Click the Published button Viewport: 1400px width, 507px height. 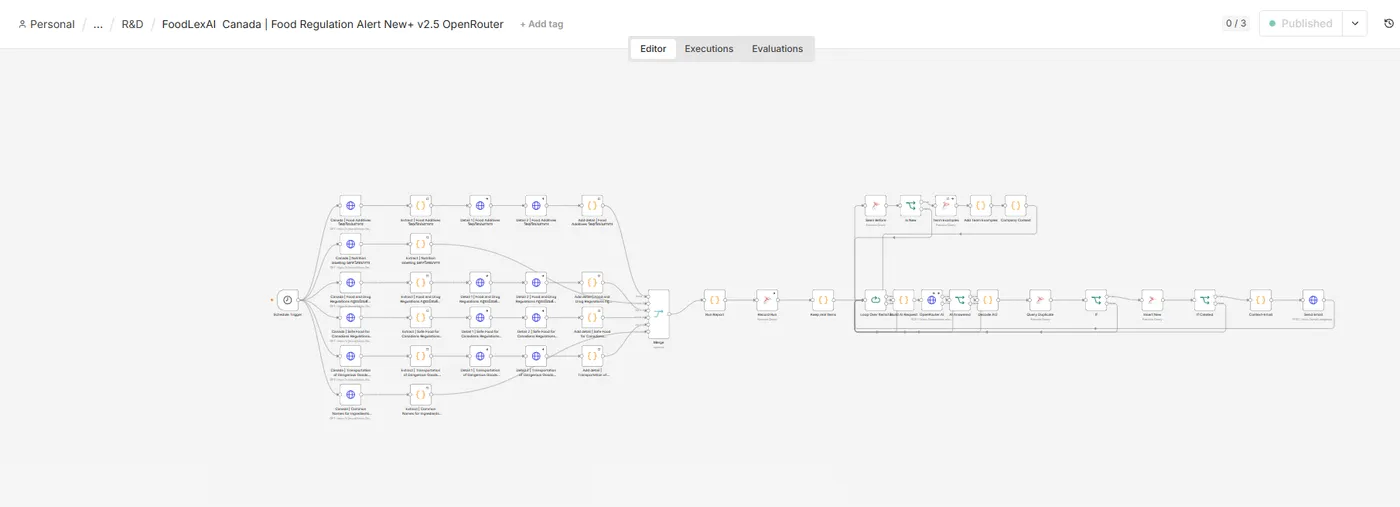pyautogui.click(x=1300, y=23)
